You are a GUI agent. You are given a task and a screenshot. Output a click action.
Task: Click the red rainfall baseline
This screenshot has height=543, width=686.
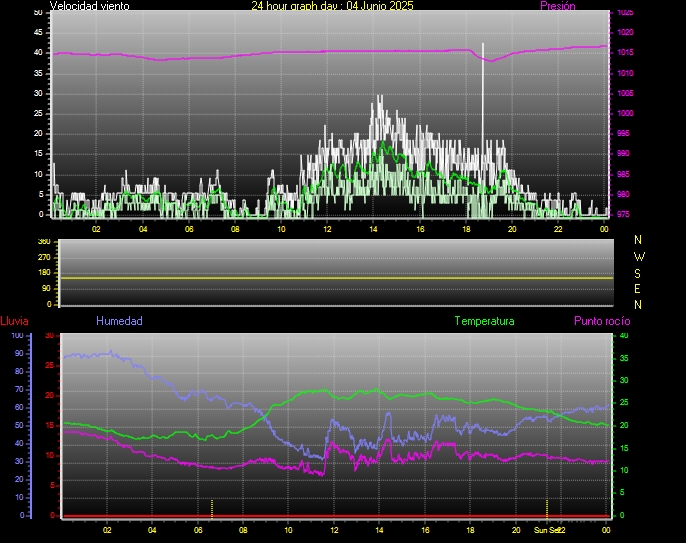tap(336, 516)
